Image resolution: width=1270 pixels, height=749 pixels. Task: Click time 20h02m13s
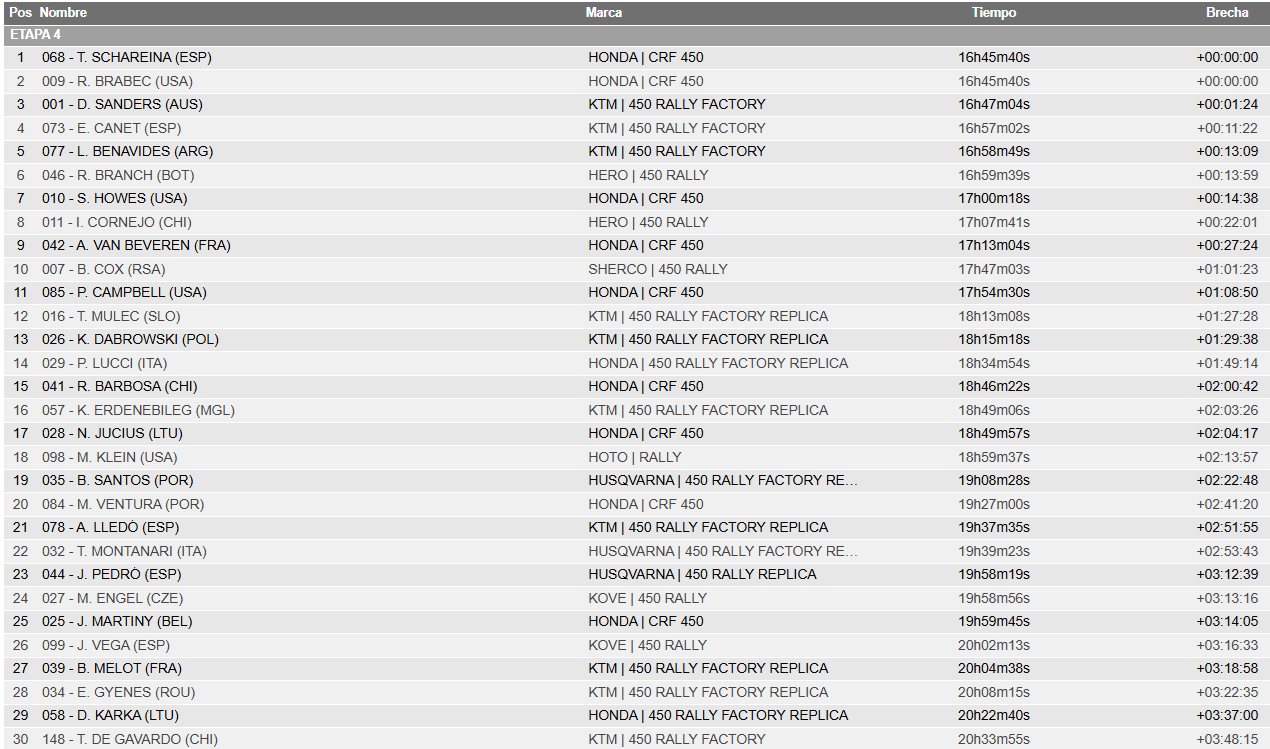[994, 645]
